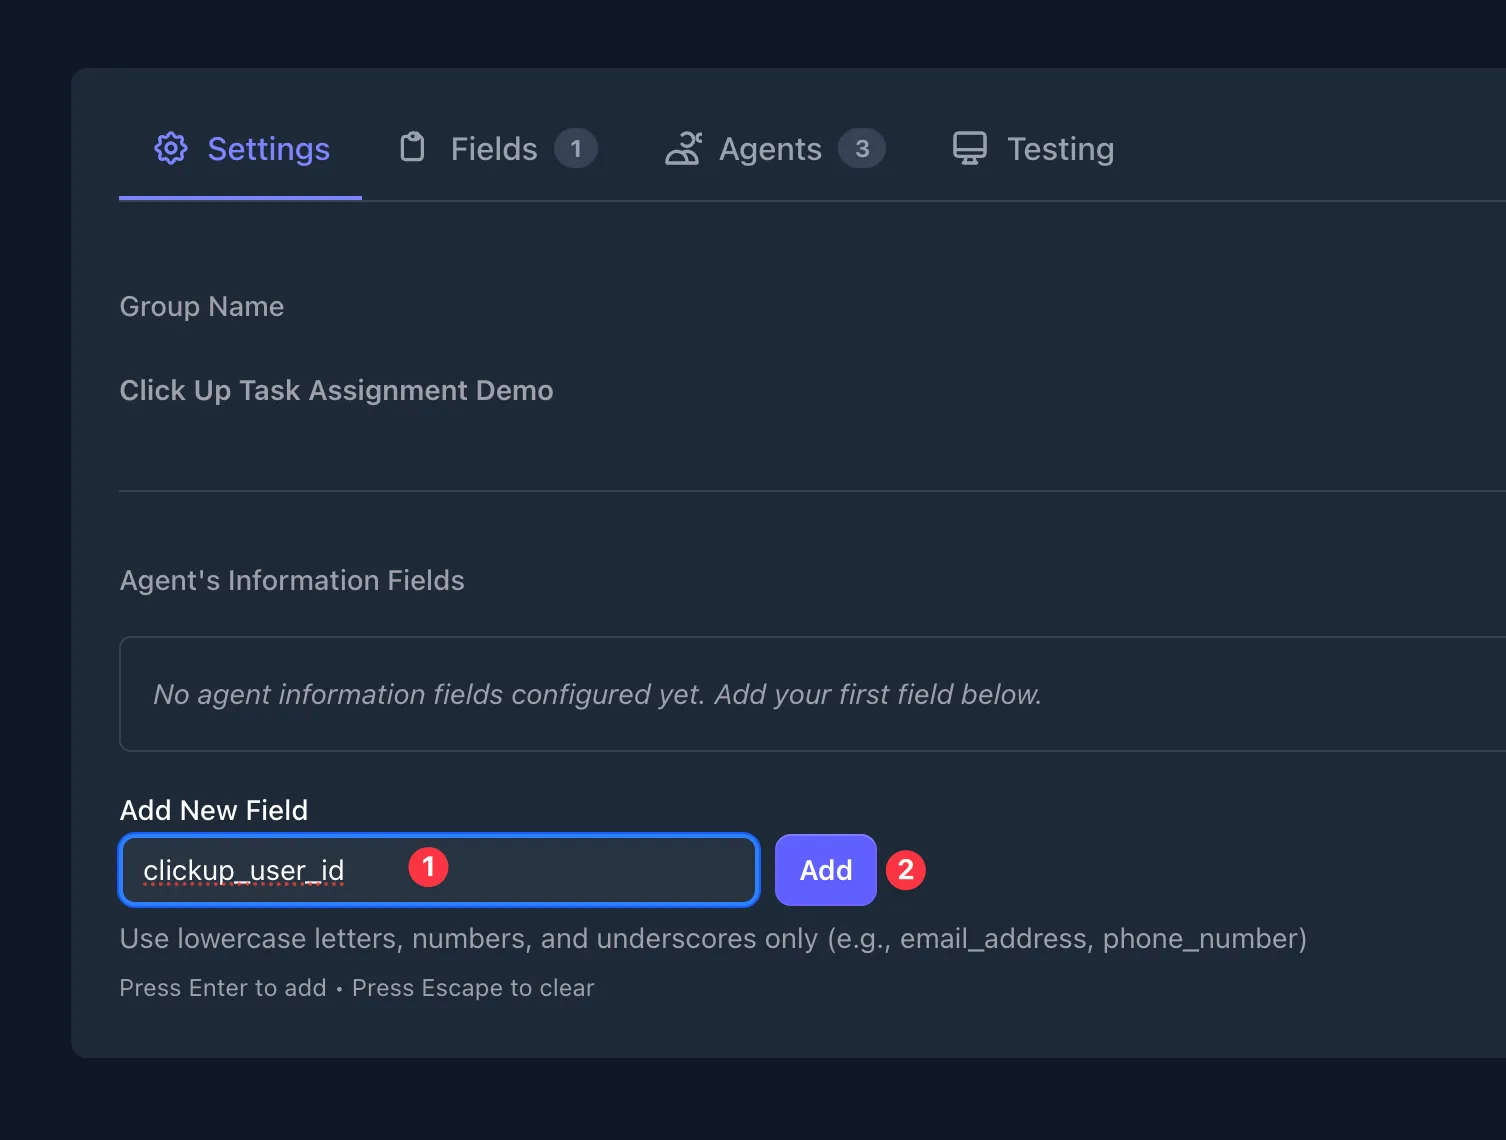This screenshot has height=1140, width=1506.
Task: Click the Settings gear icon
Action: (x=171, y=147)
